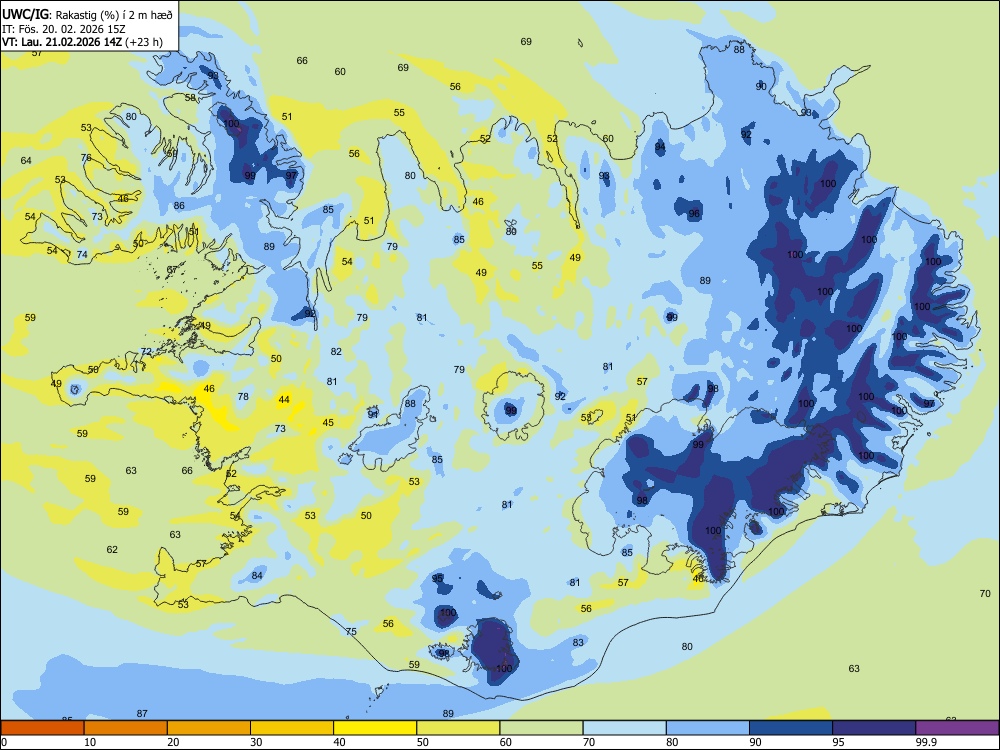
Task: Select the map value '84' in the southwest
Action: click(257, 575)
